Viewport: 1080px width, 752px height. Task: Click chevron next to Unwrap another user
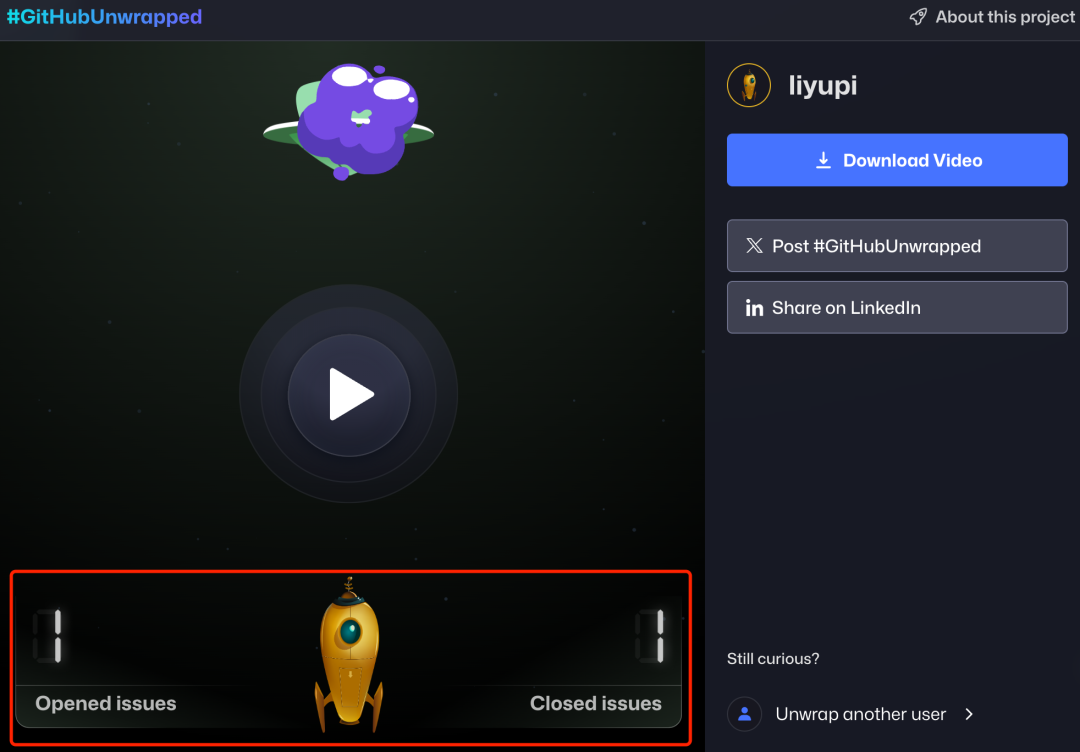click(969, 714)
